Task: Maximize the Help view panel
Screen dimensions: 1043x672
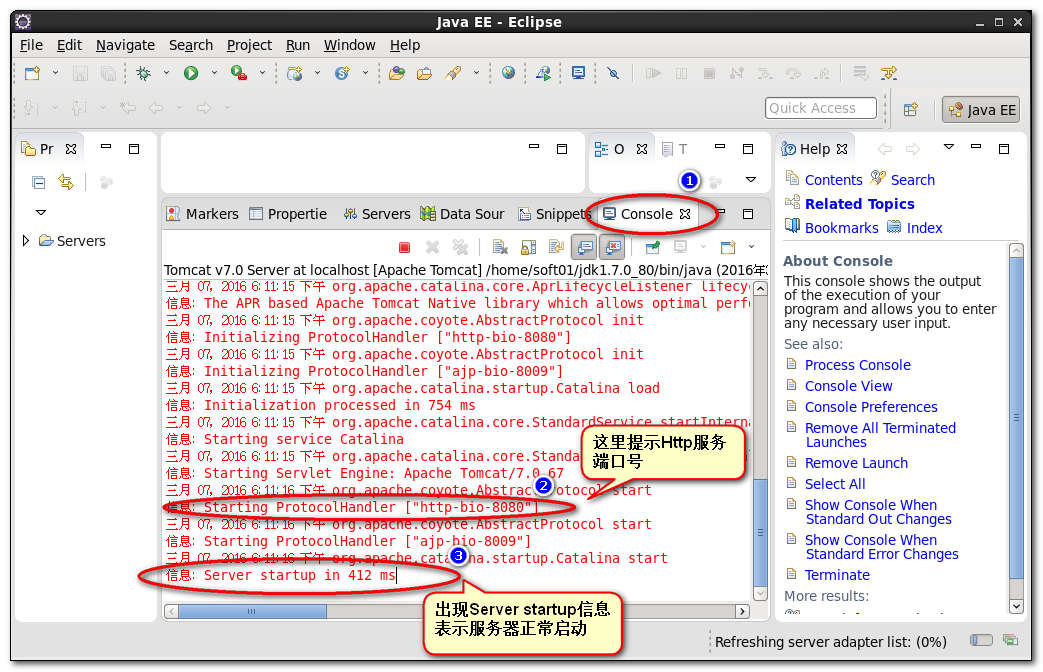Action: click(1004, 148)
